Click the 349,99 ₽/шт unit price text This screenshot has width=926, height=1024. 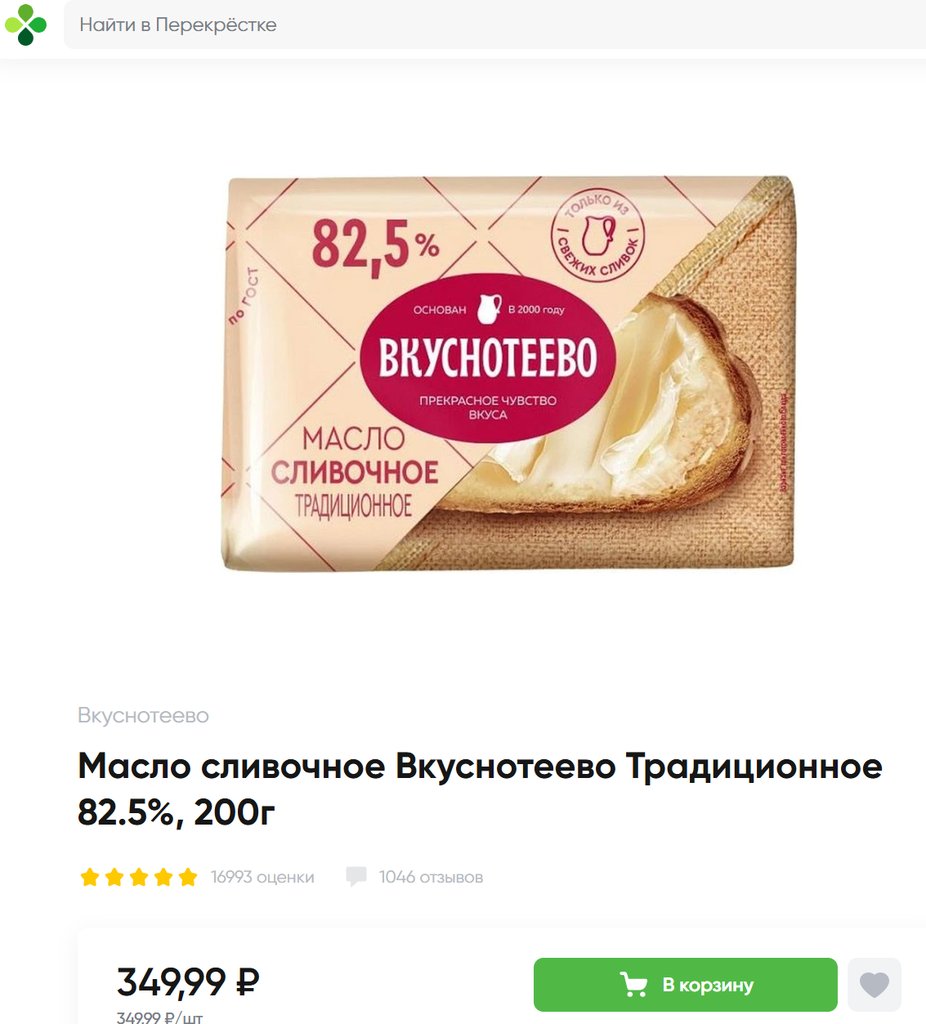click(x=159, y=1017)
